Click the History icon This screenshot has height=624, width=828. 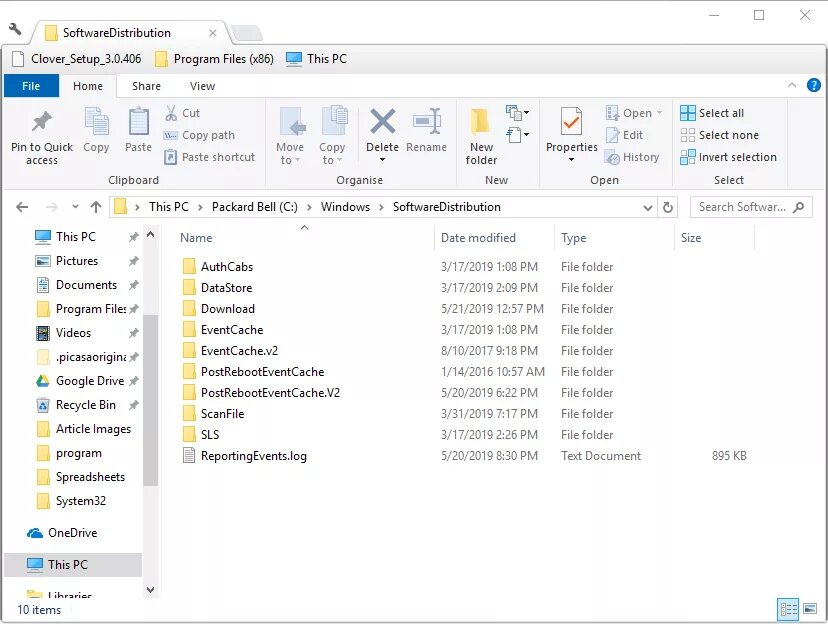634,157
